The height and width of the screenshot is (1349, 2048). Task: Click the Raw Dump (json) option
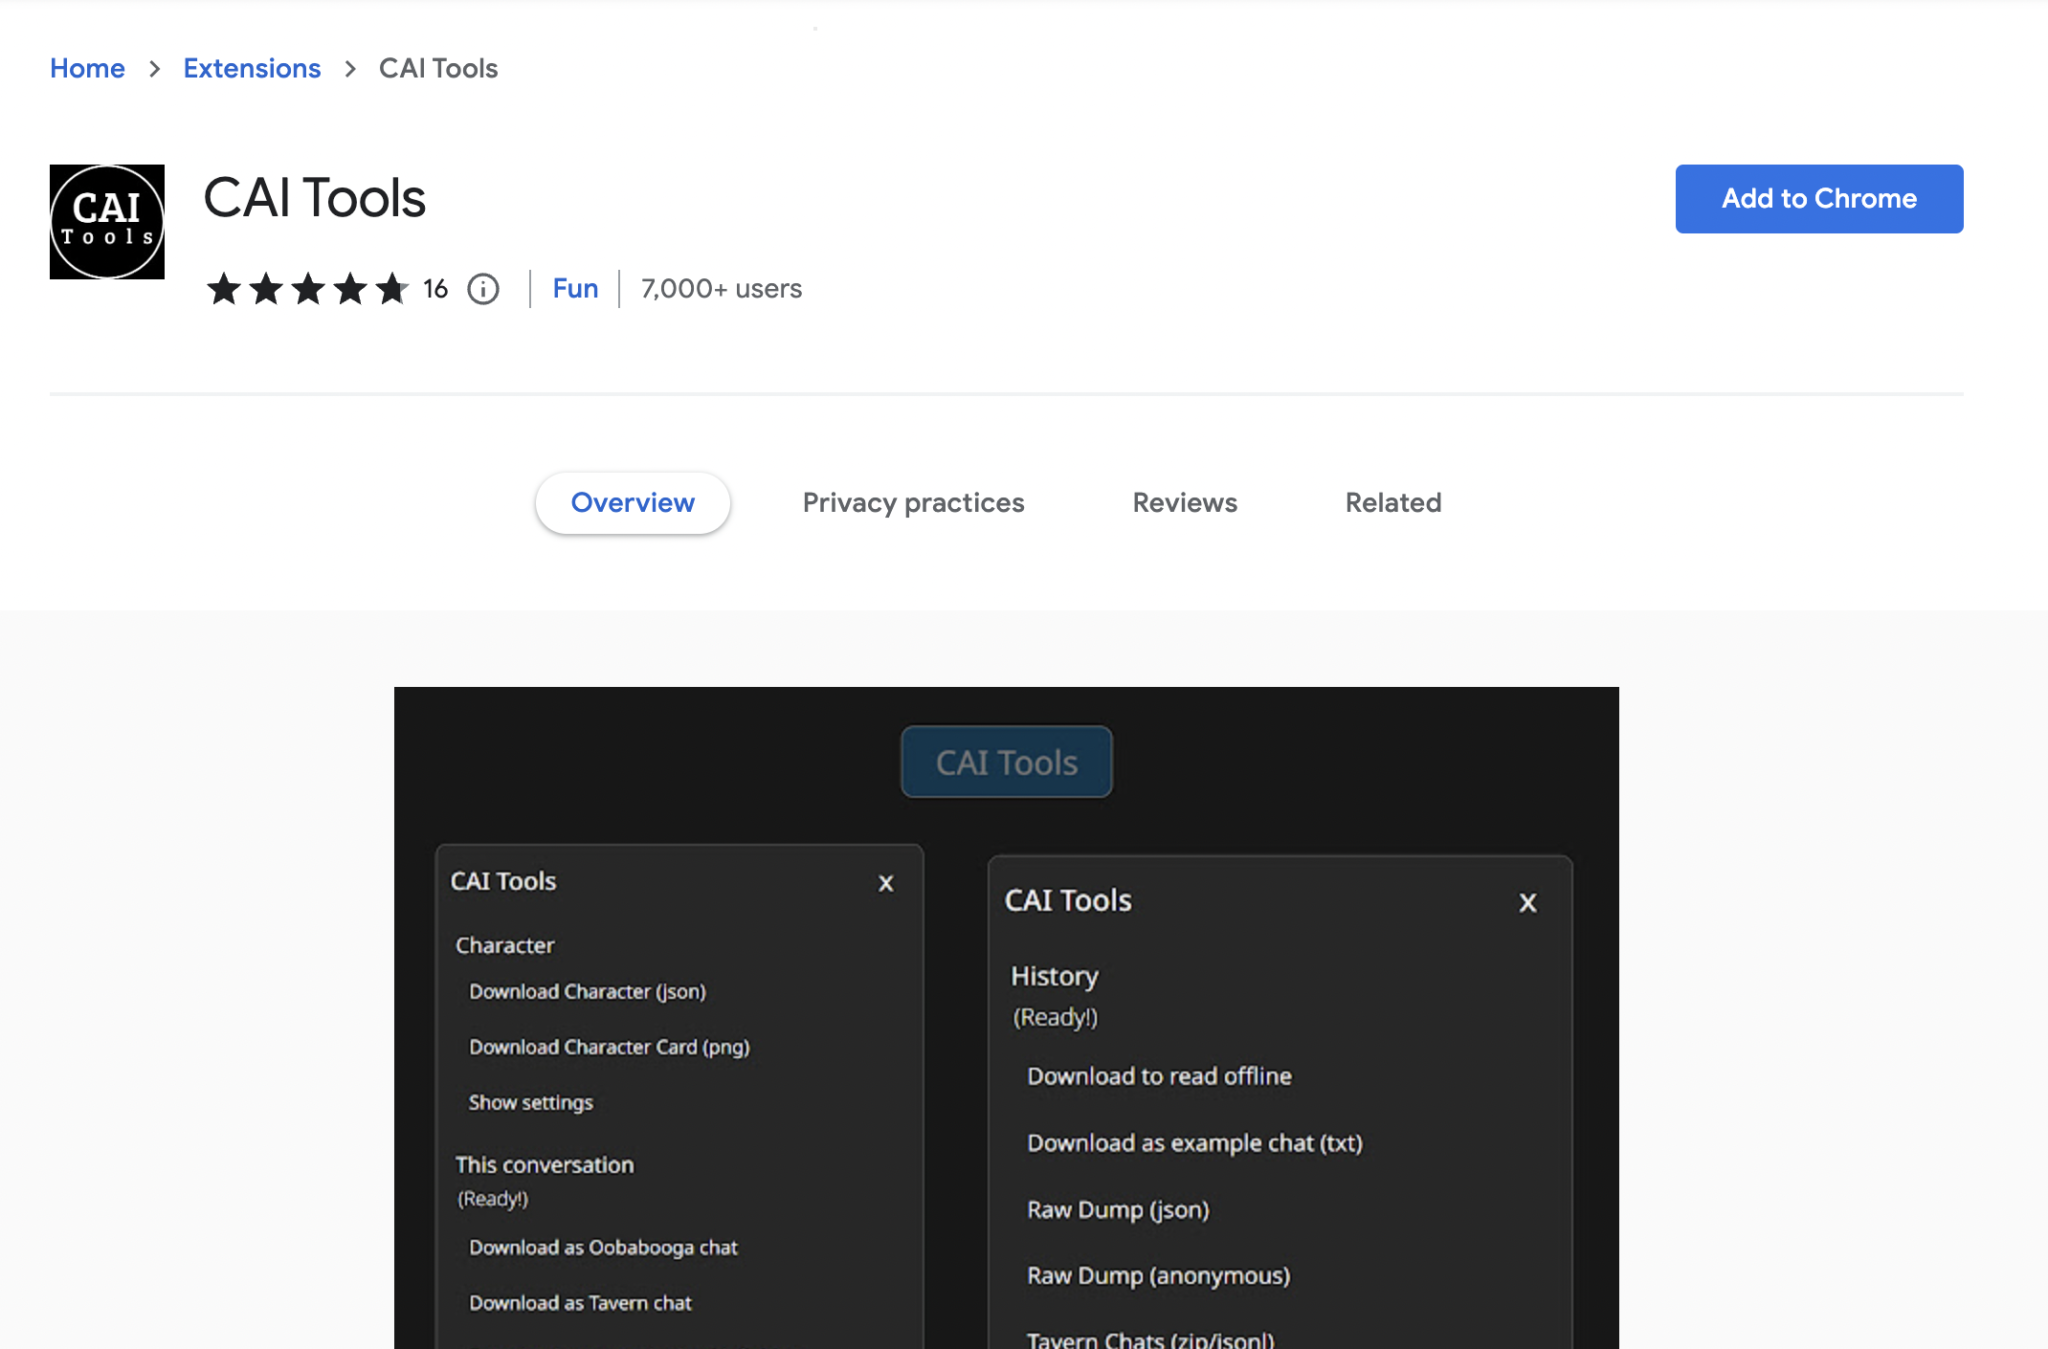tap(1117, 1209)
